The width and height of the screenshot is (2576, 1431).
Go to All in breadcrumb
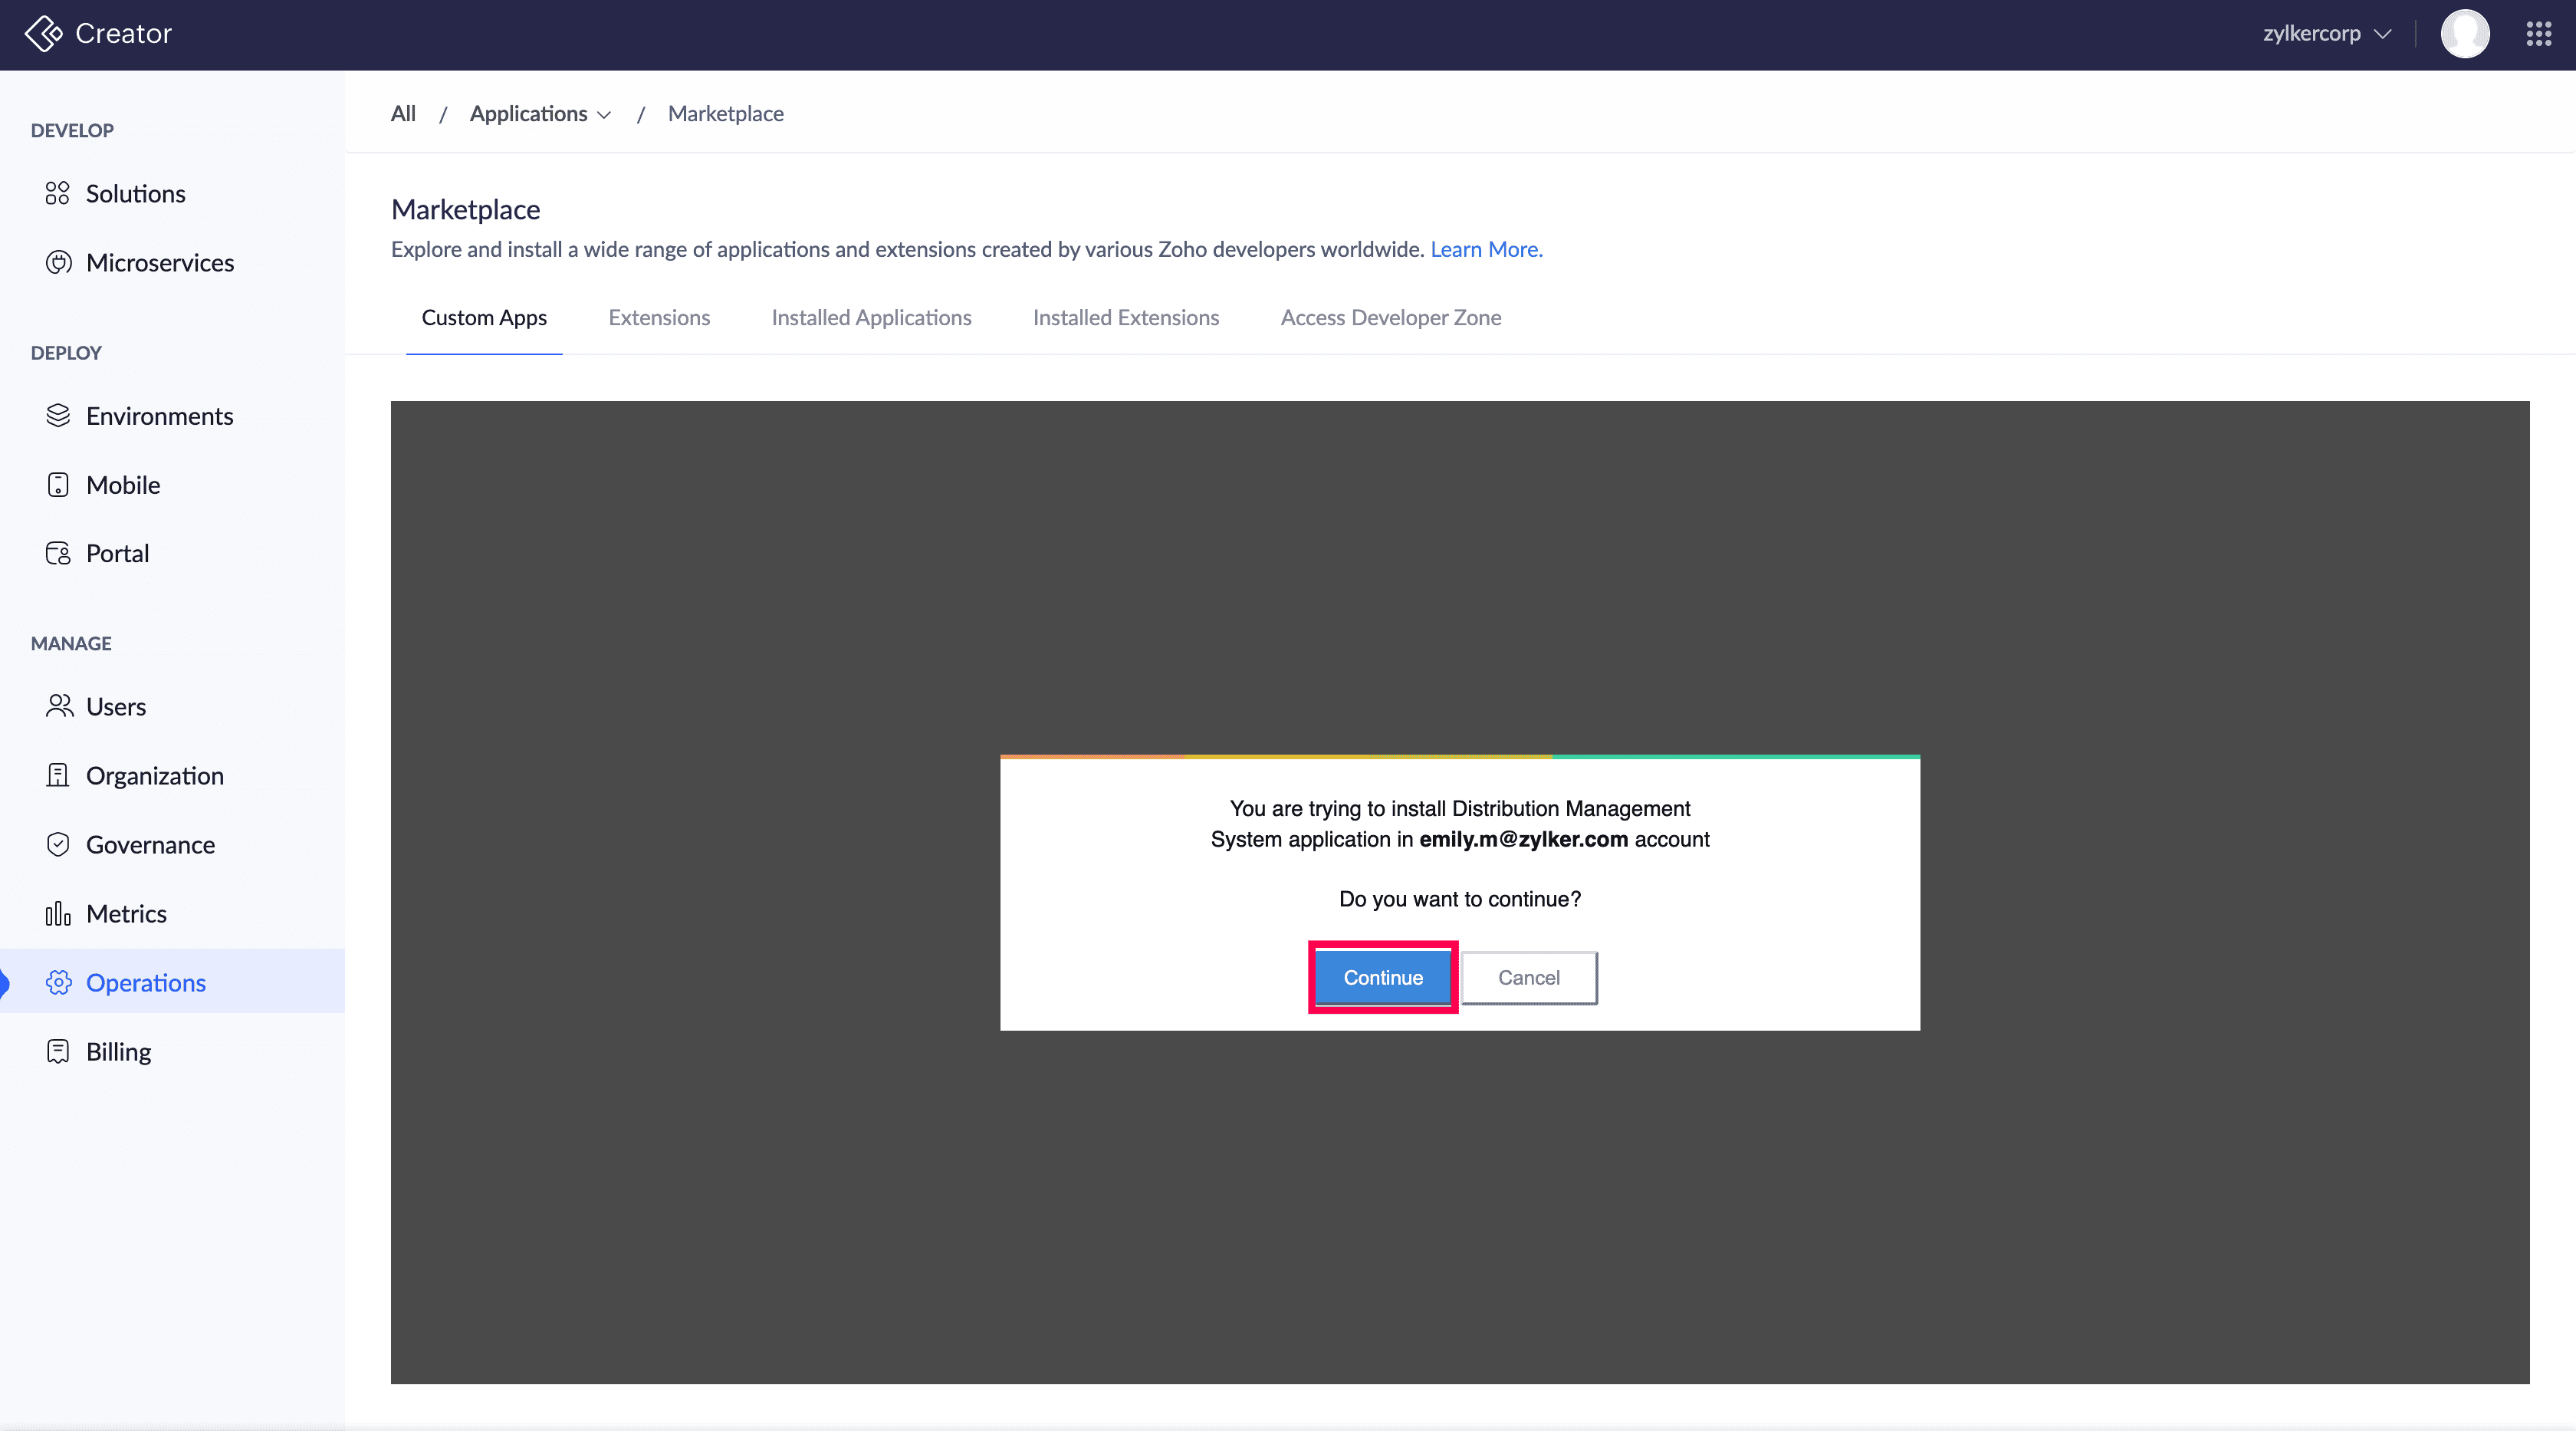click(x=403, y=114)
